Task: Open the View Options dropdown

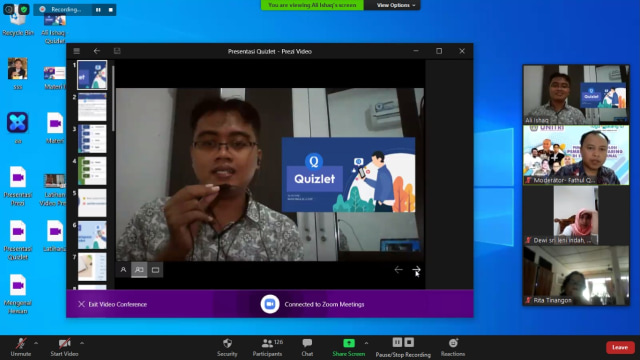Action: point(396,5)
